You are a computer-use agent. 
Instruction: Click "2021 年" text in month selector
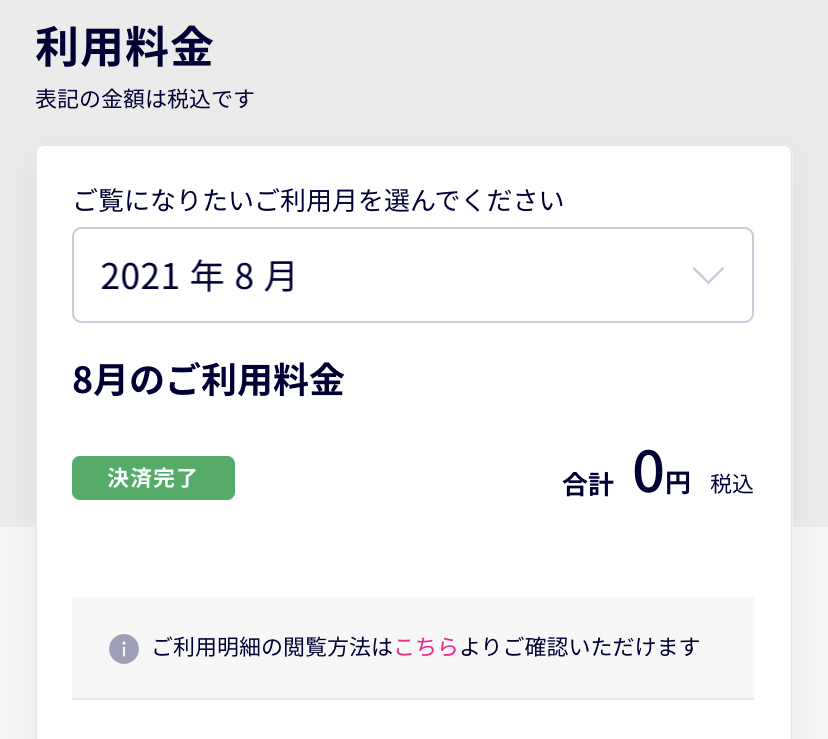tap(161, 276)
